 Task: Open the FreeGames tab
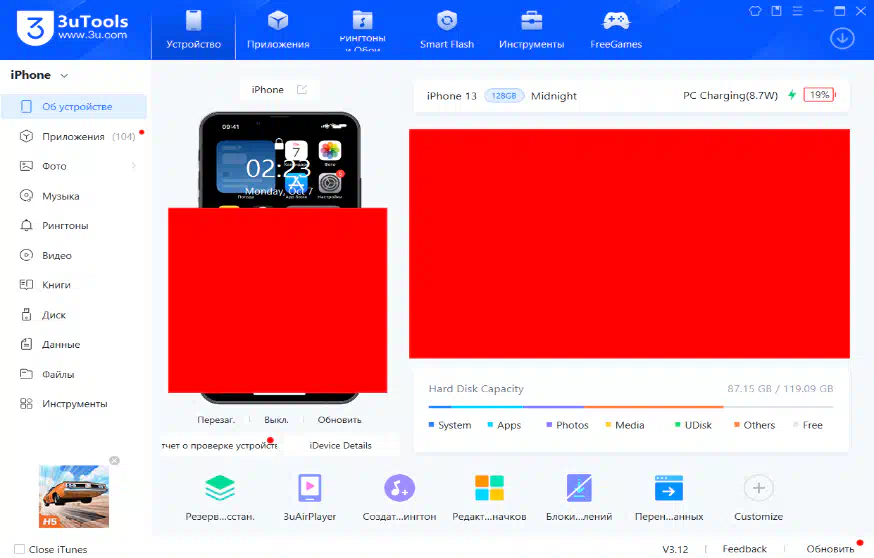[616, 30]
